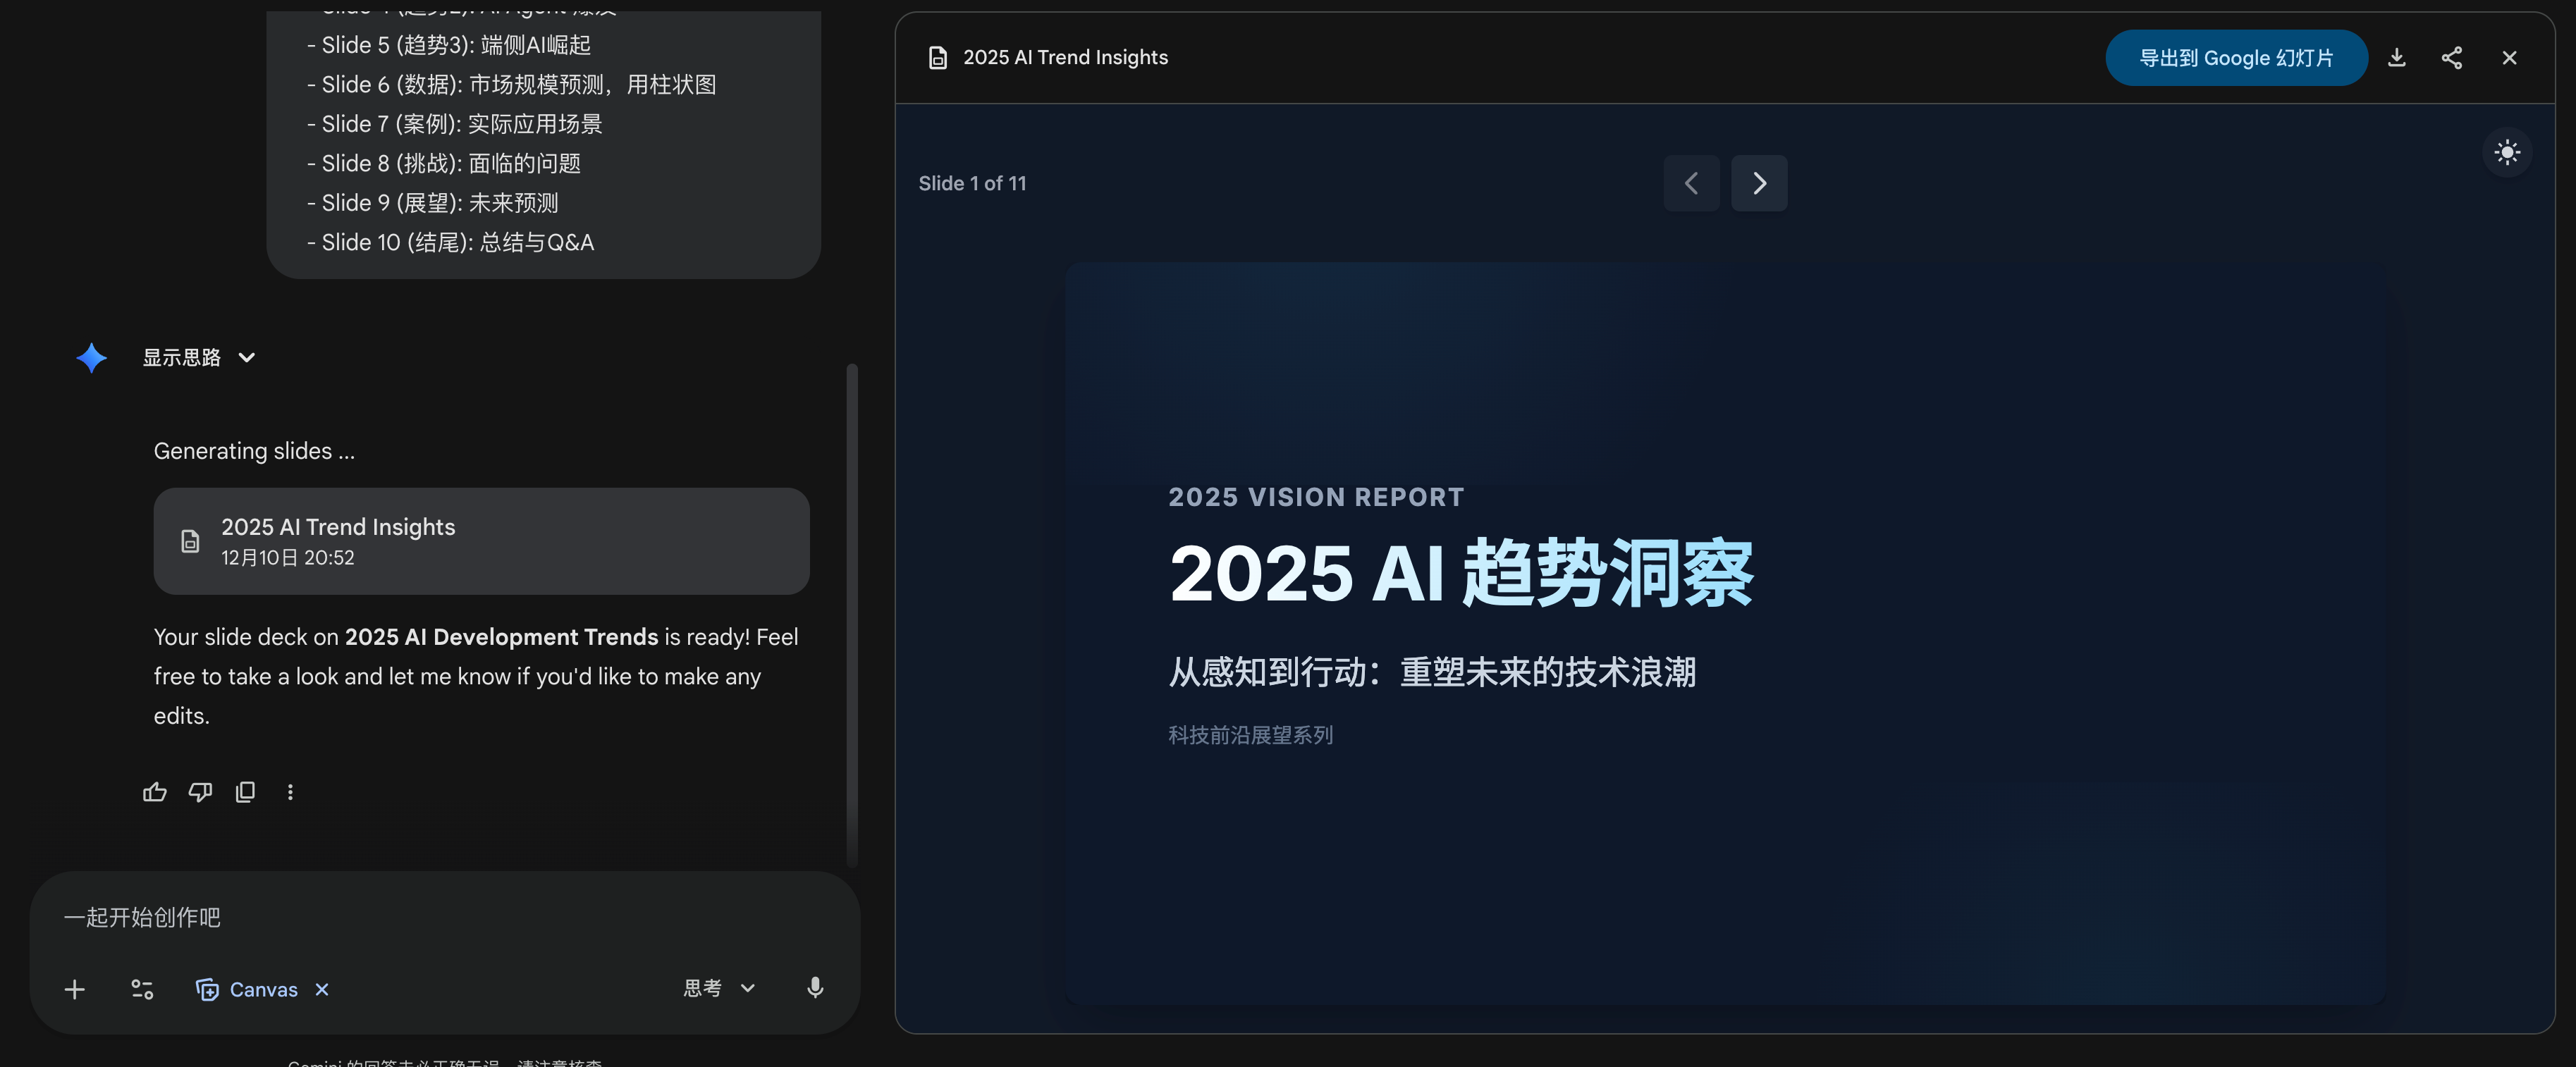This screenshot has width=2576, height=1067.
Task: Click the microphone voice input icon
Action: pyautogui.click(x=815, y=988)
